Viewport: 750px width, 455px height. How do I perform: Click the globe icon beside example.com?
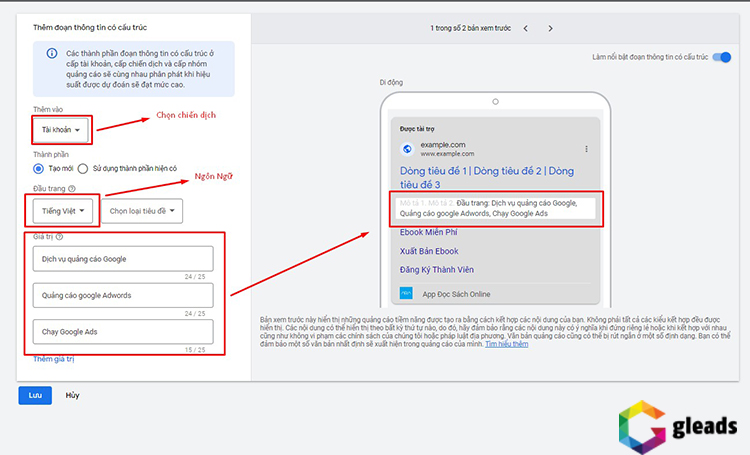tap(407, 149)
